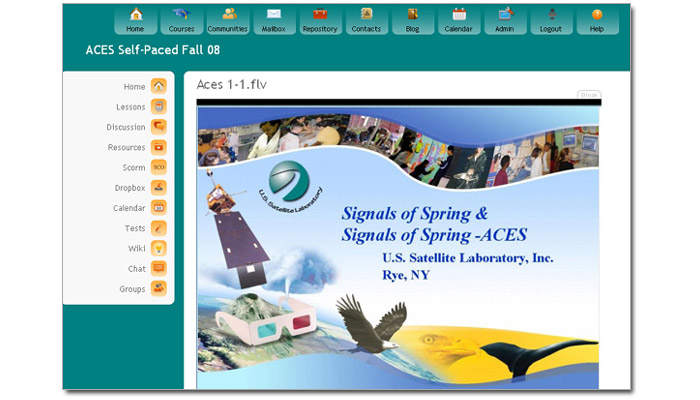
Task: Open Help in top navigation
Action: pyautogui.click(x=598, y=21)
